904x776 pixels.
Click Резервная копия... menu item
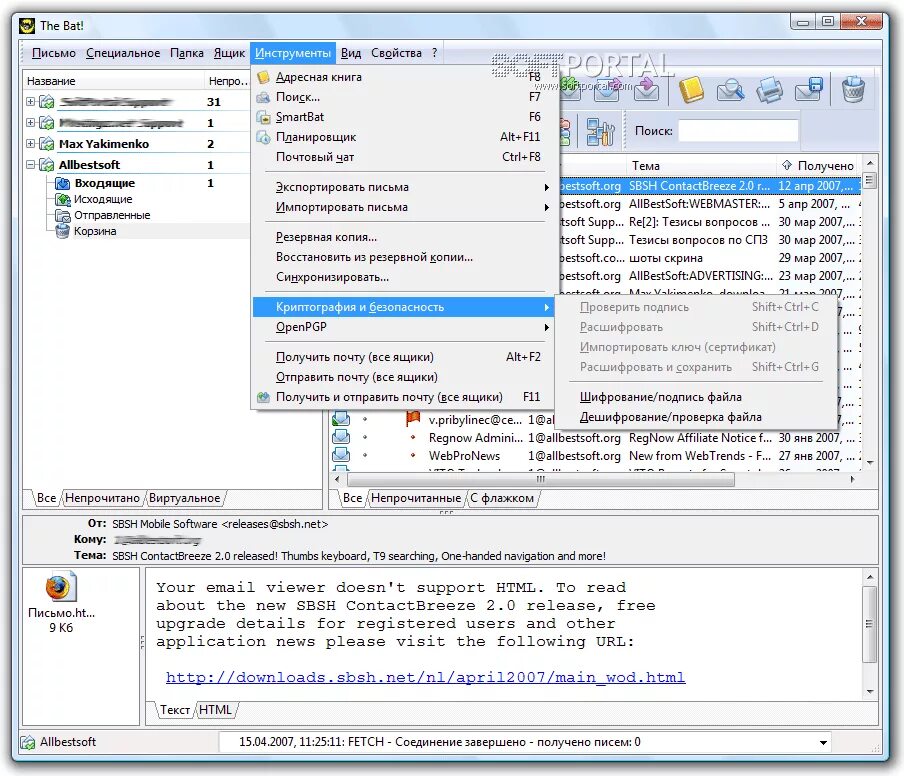(402, 237)
